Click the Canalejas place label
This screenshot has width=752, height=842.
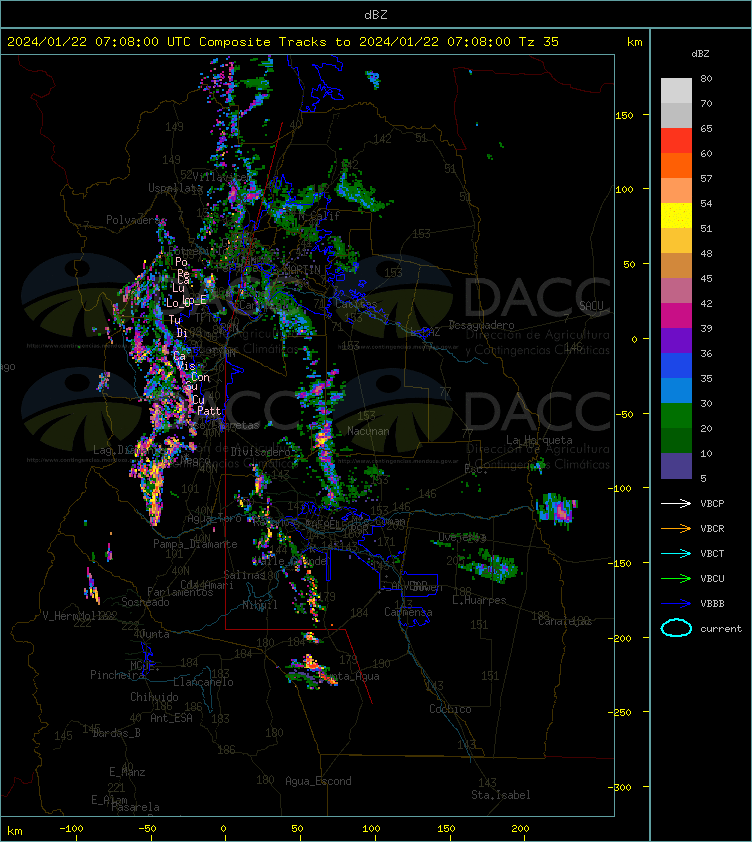tap(564, 621)
